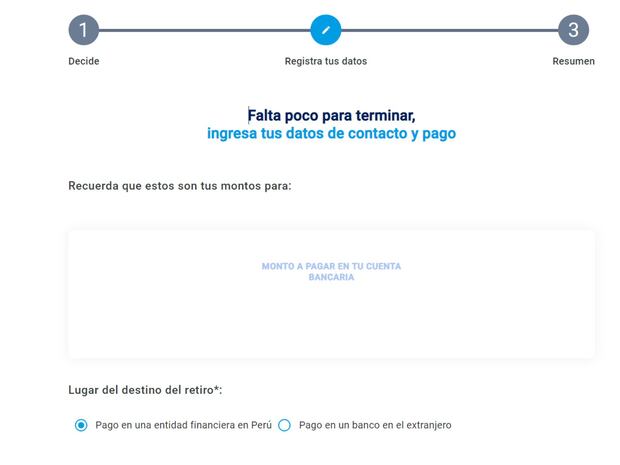Choose the Pago en un banco en el extranjero radio button

[284, 425]
